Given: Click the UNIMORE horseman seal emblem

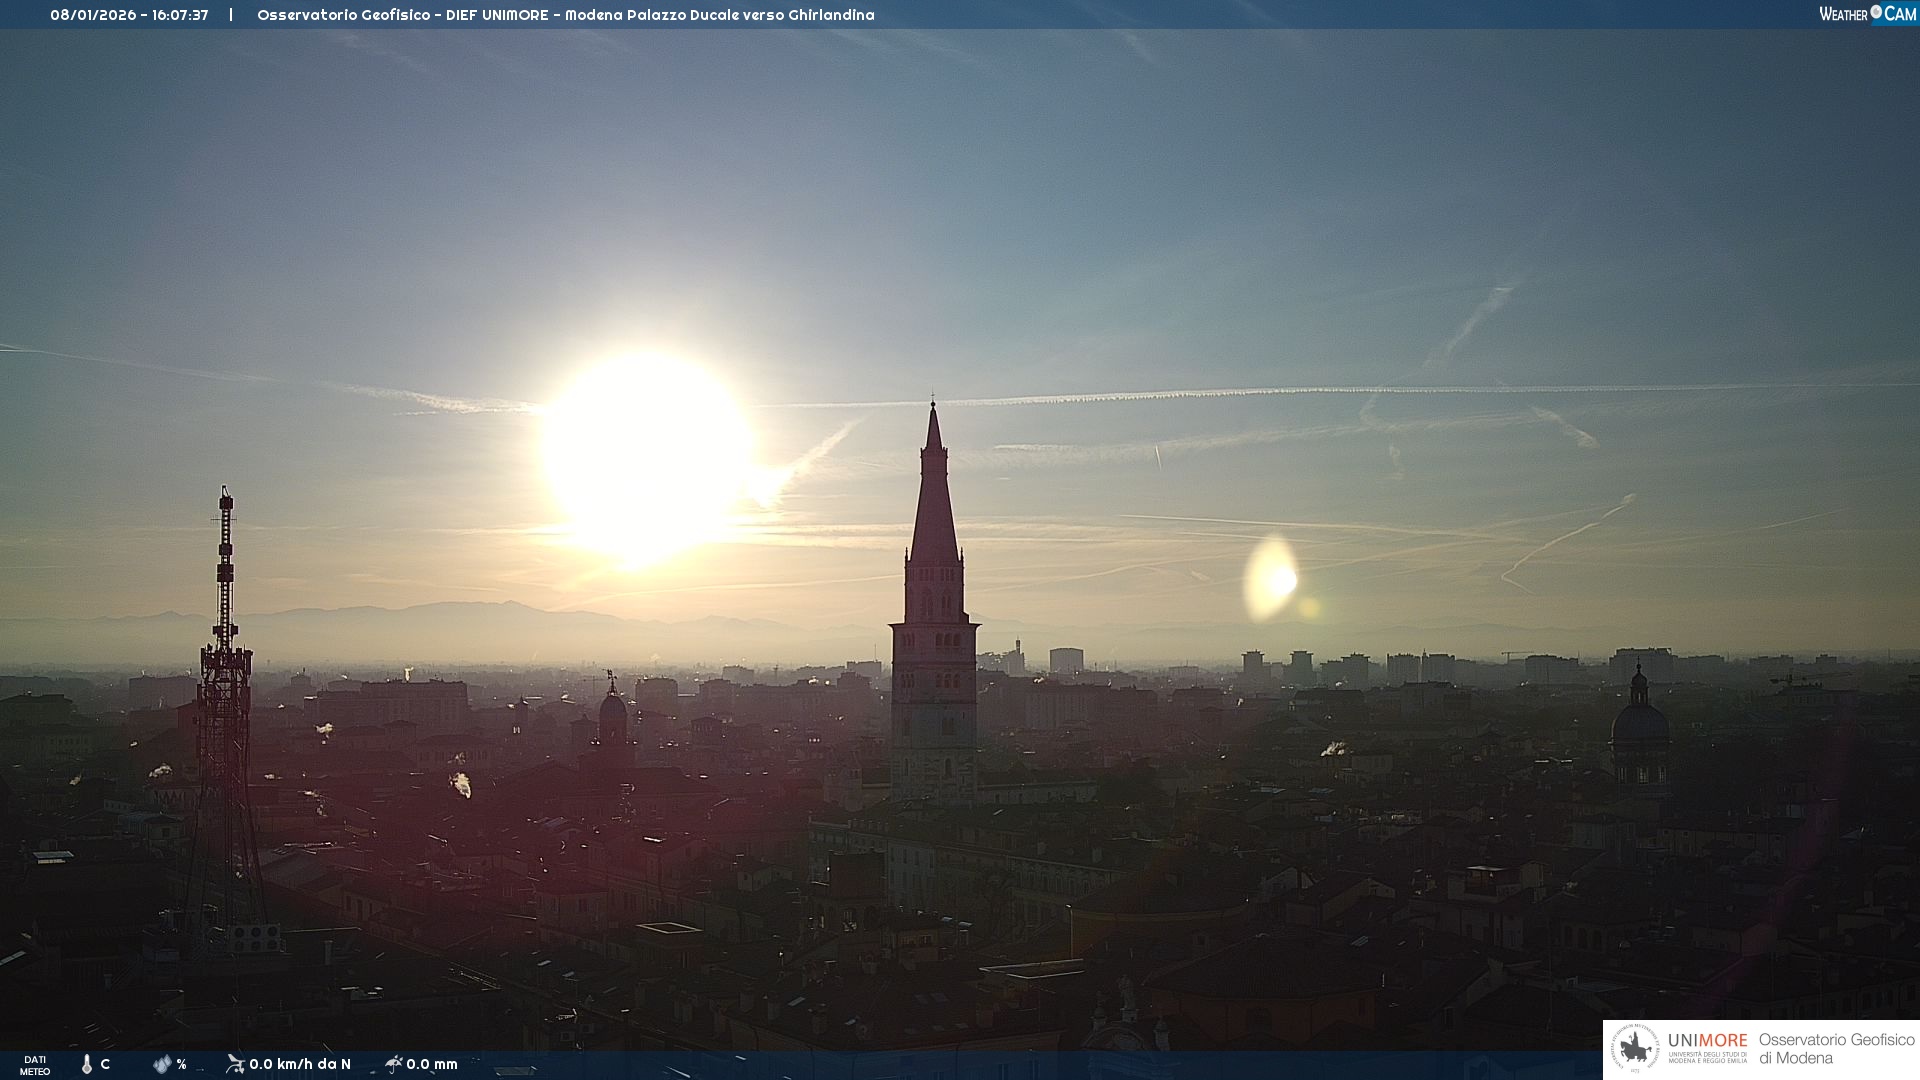Looking at the screenshot, I should click(x=1635, y=1049).
